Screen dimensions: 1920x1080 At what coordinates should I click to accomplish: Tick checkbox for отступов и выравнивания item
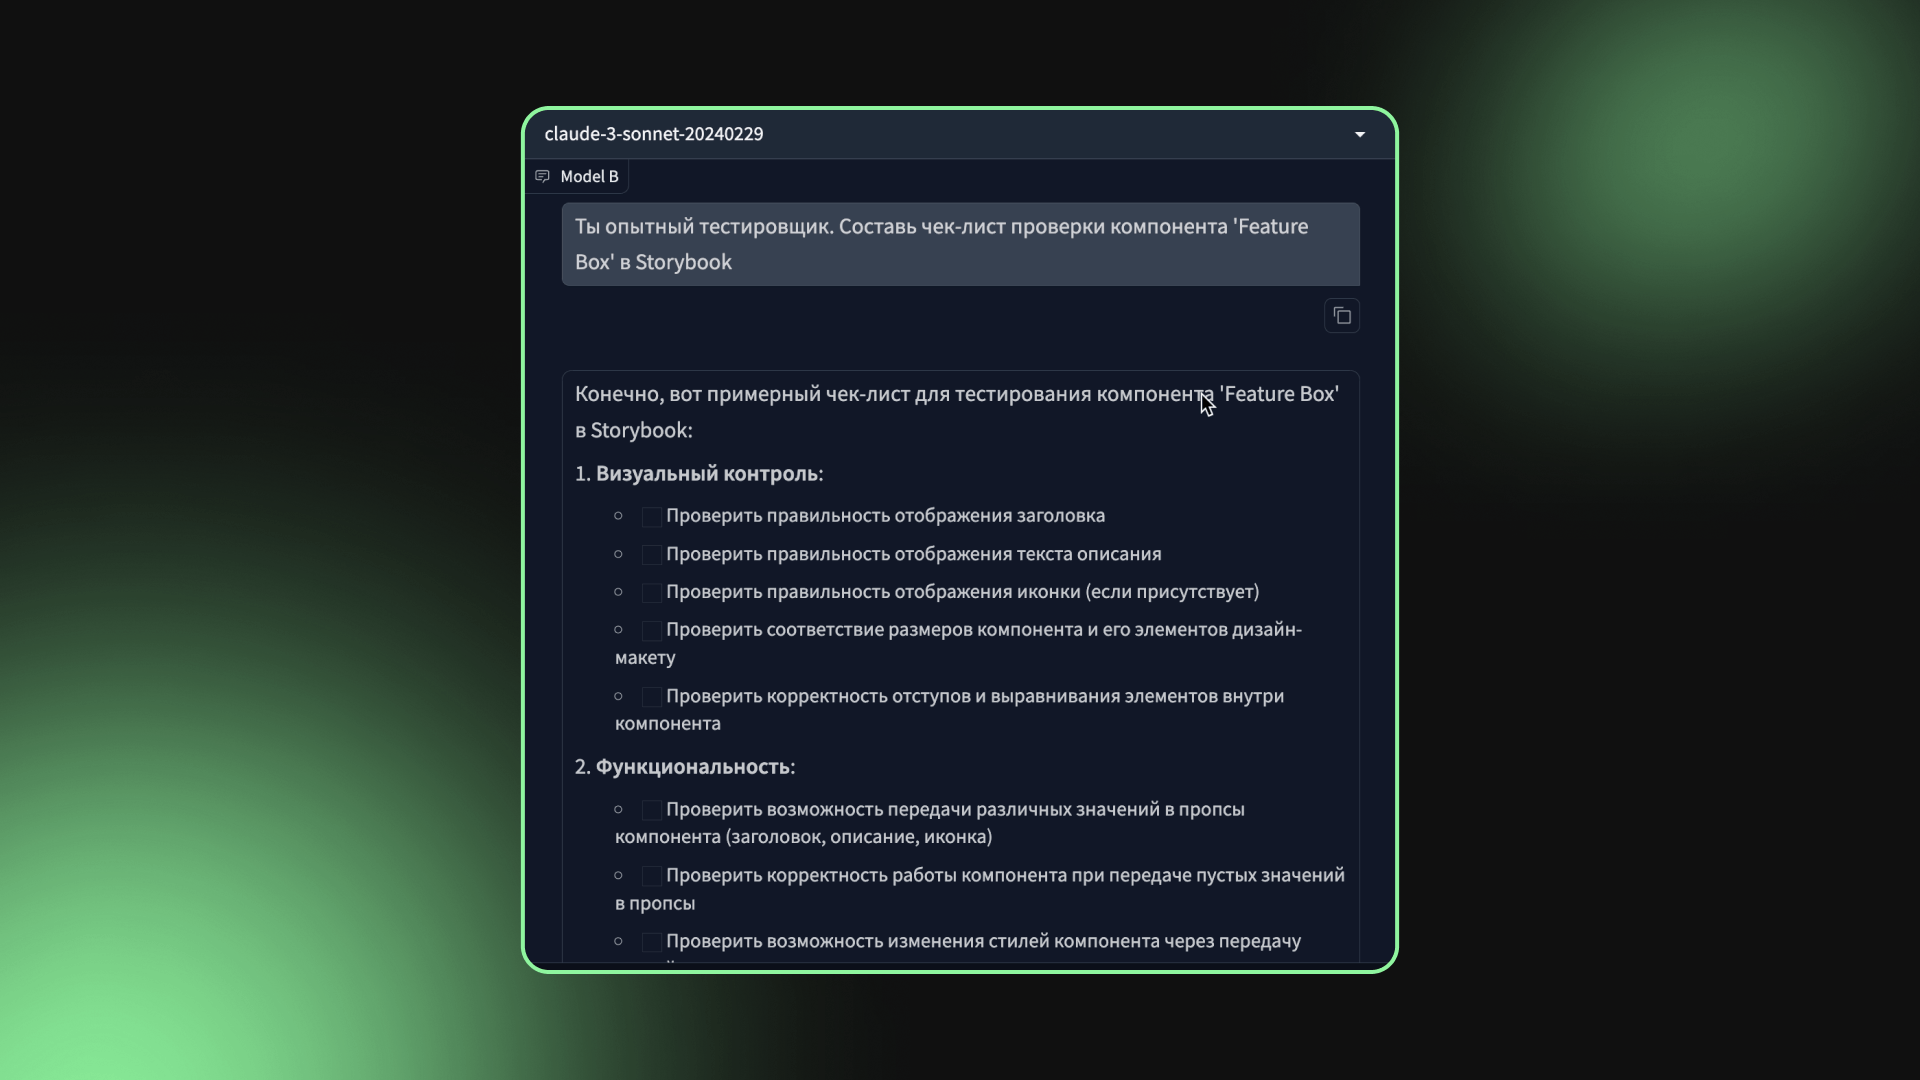tap(651, 697)
